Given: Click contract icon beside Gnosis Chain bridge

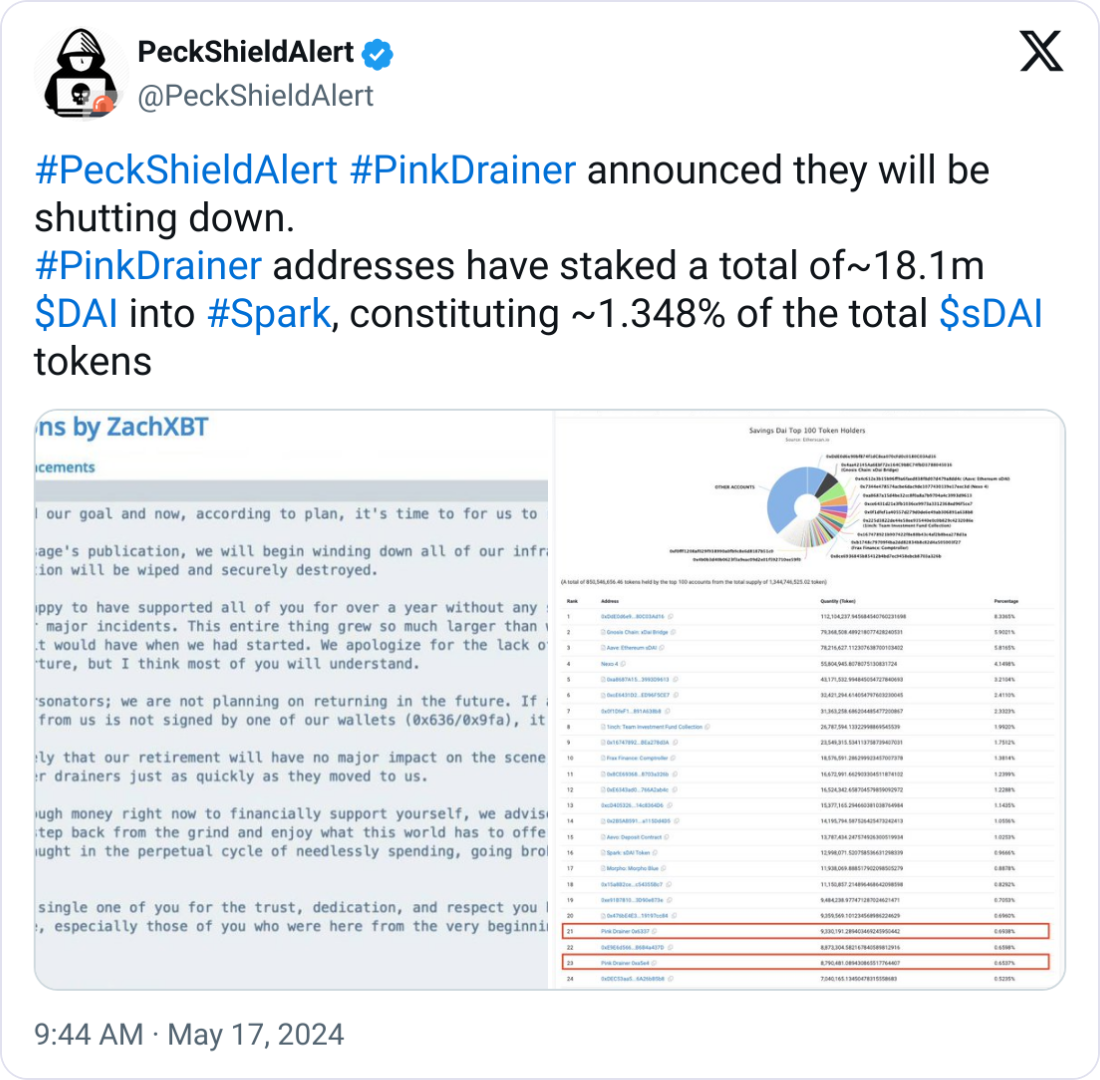Looking at the screenshot, I should (x=603, y=632).
